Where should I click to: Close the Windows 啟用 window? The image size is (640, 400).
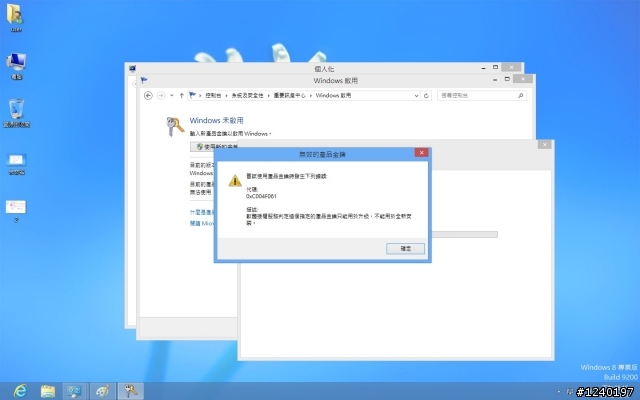point(523,79)
